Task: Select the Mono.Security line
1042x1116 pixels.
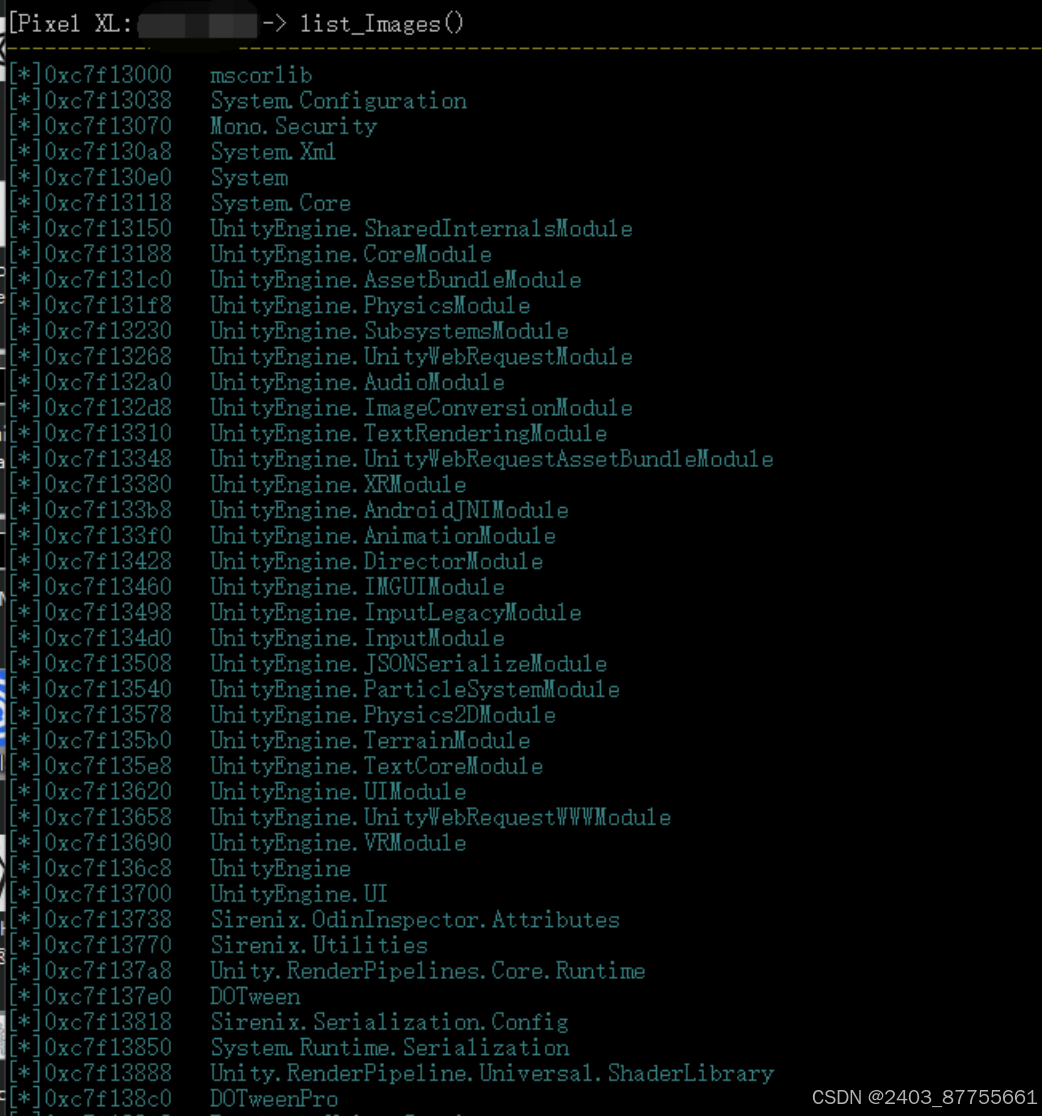Action: tap(294, 127)
